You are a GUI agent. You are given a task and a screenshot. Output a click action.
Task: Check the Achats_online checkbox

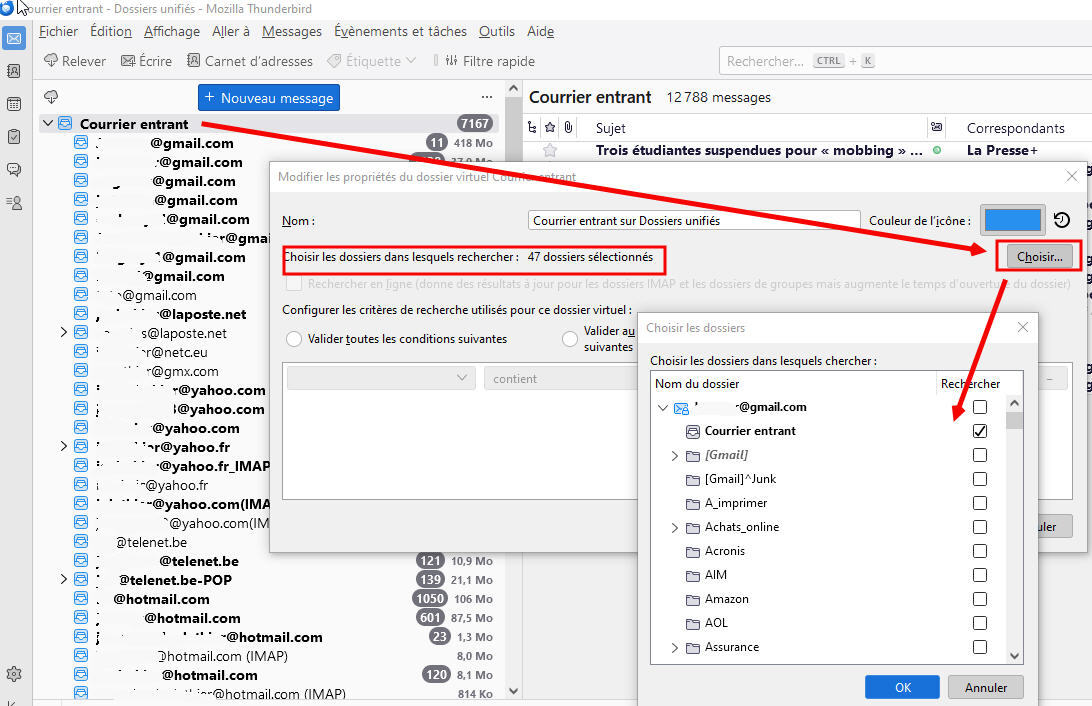pos(979,527)
